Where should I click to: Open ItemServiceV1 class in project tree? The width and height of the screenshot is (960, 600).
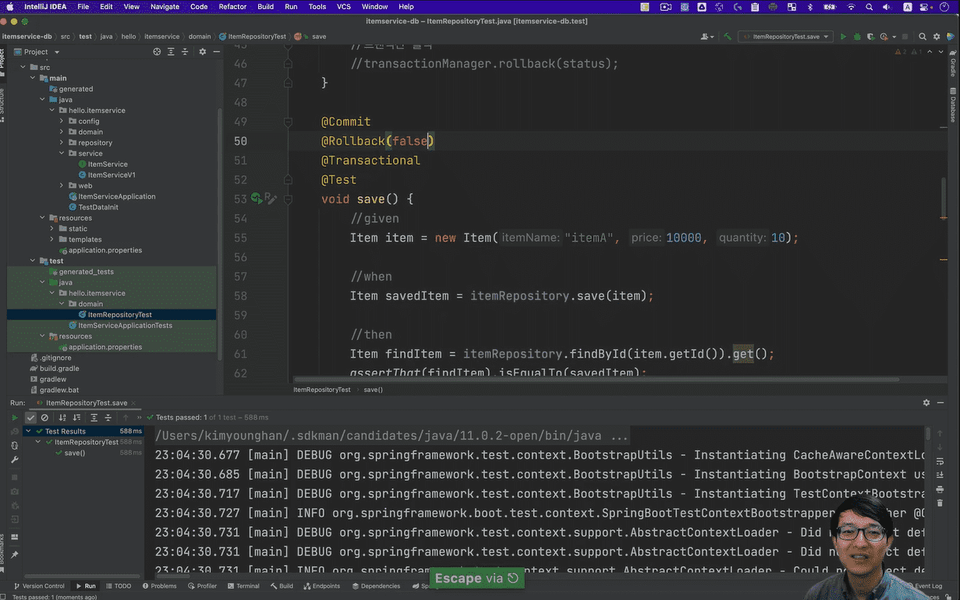pos(111,175)
